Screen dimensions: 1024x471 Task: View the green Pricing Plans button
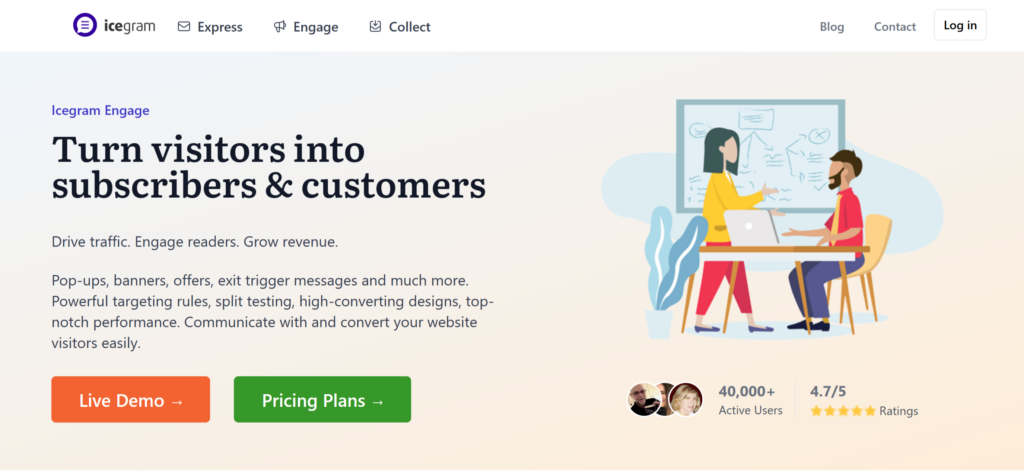pos(323,399)
